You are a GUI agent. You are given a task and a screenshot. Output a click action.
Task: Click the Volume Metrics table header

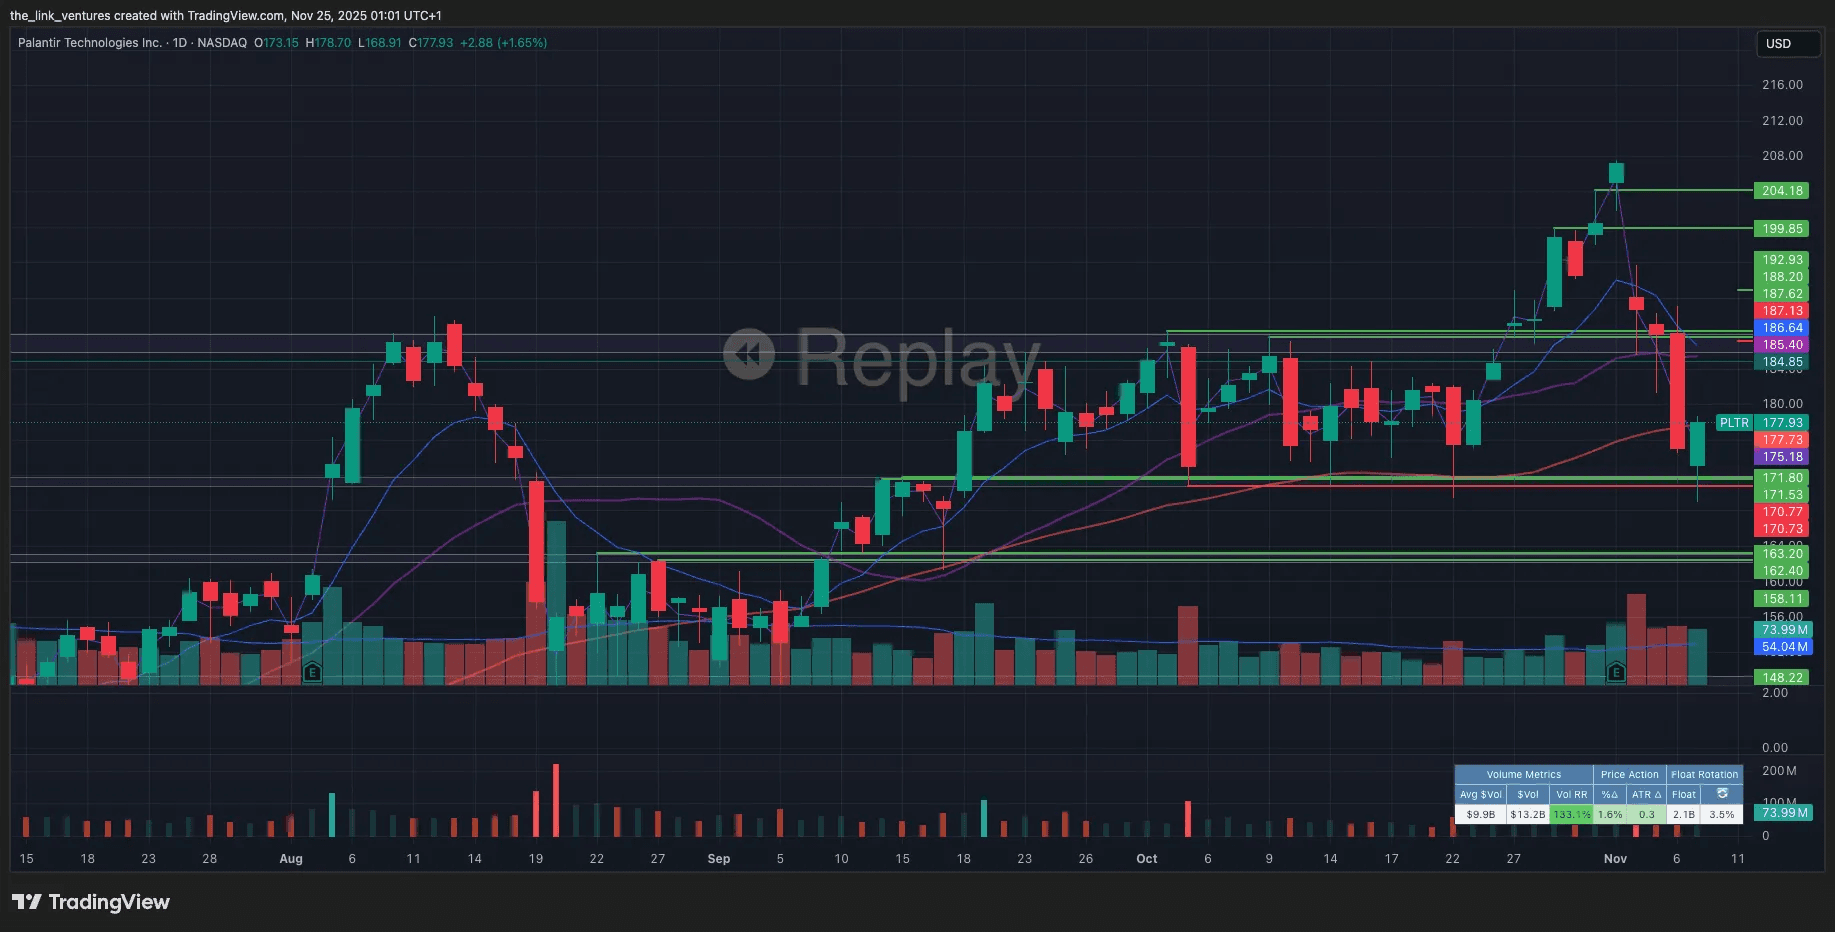[x=1523, y=774]
